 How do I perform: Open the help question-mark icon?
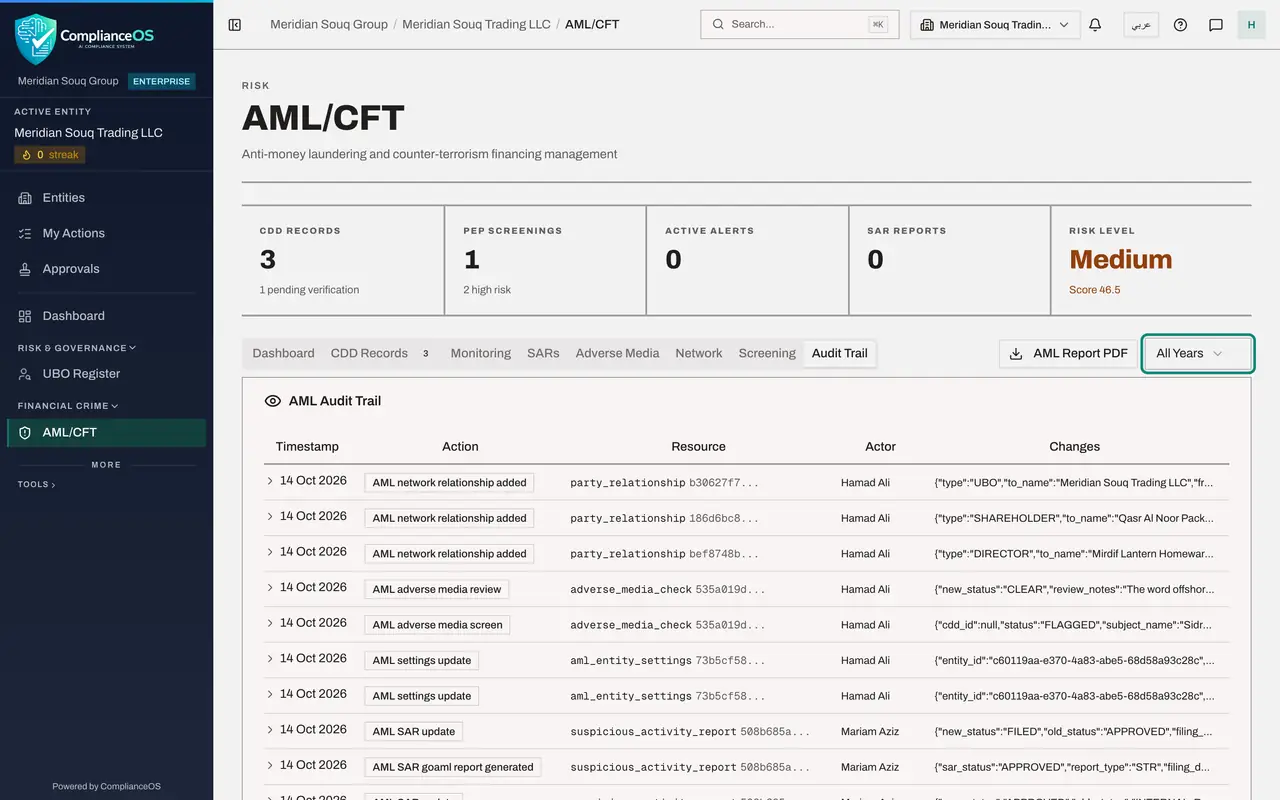[x=1180, y=24]
